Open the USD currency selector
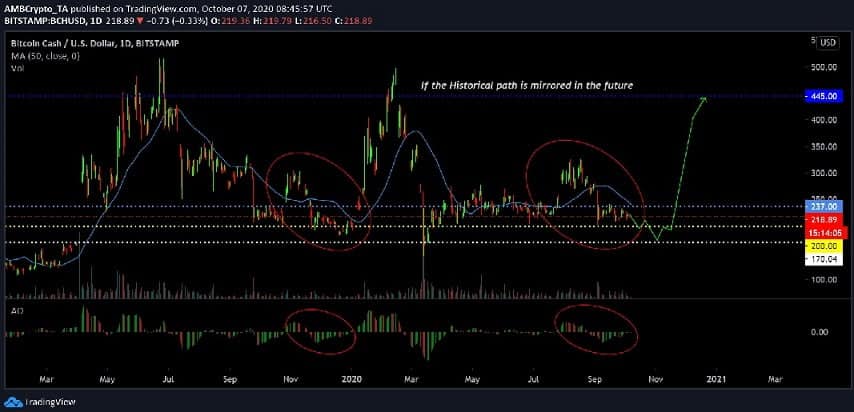Screen dimensions: 854x412 [827, 42]
